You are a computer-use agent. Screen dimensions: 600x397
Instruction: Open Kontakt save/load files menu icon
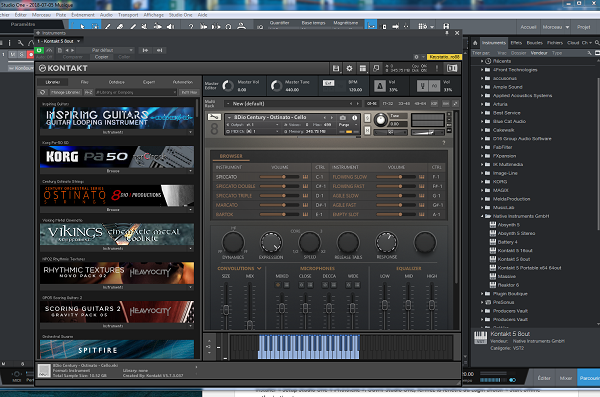336,69
